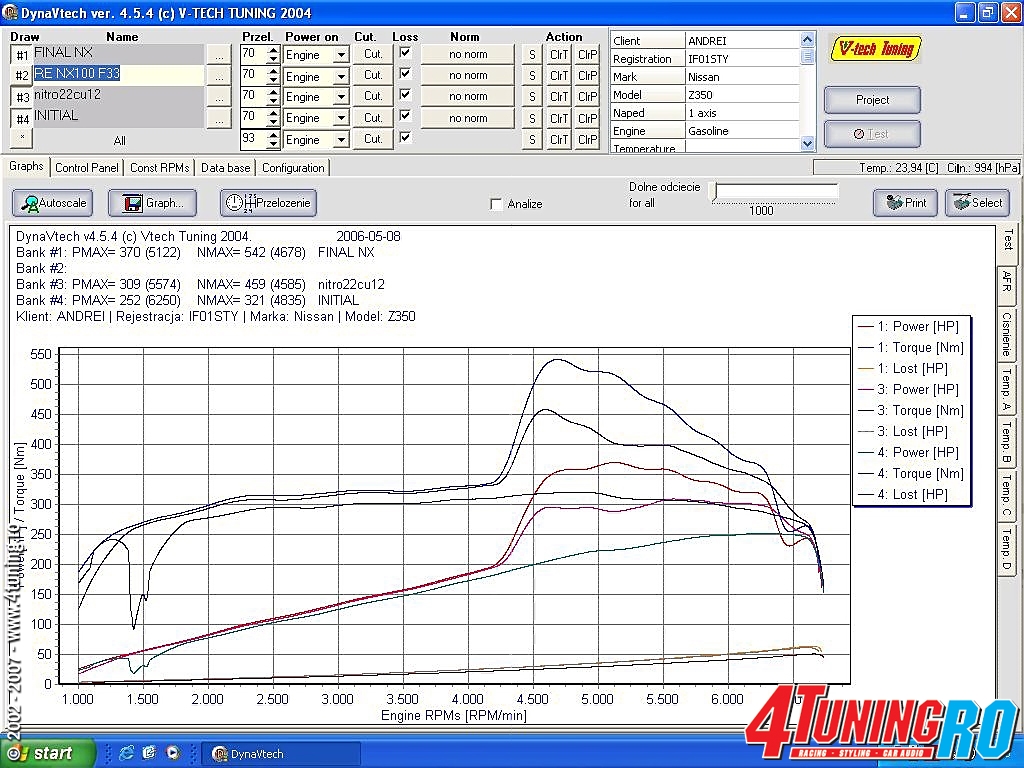This screenshot has height=768, width=1024.
Task: Expand Power on dropdown for row #1
Action: [341, 55]
